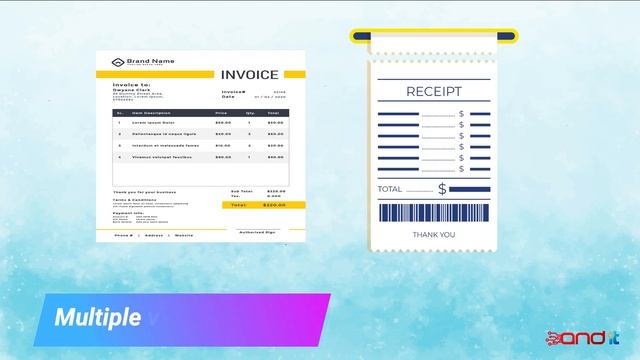
Task: Click the yellow Total bar on the invoice
Action: 264,205
